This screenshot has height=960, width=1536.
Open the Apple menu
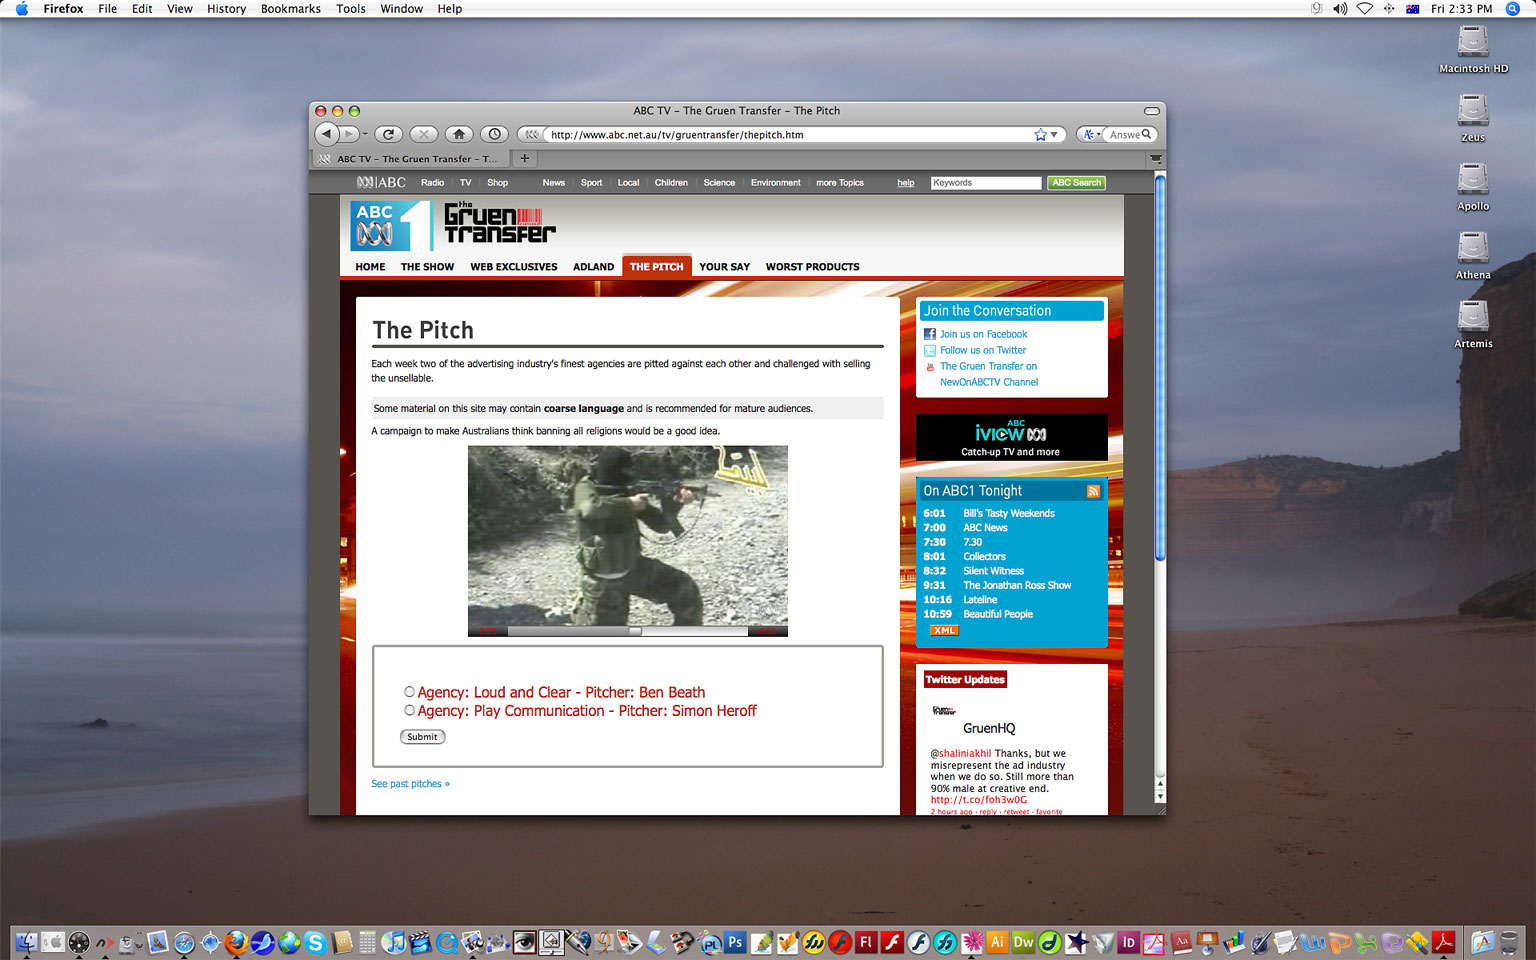(x=21, y=9)
